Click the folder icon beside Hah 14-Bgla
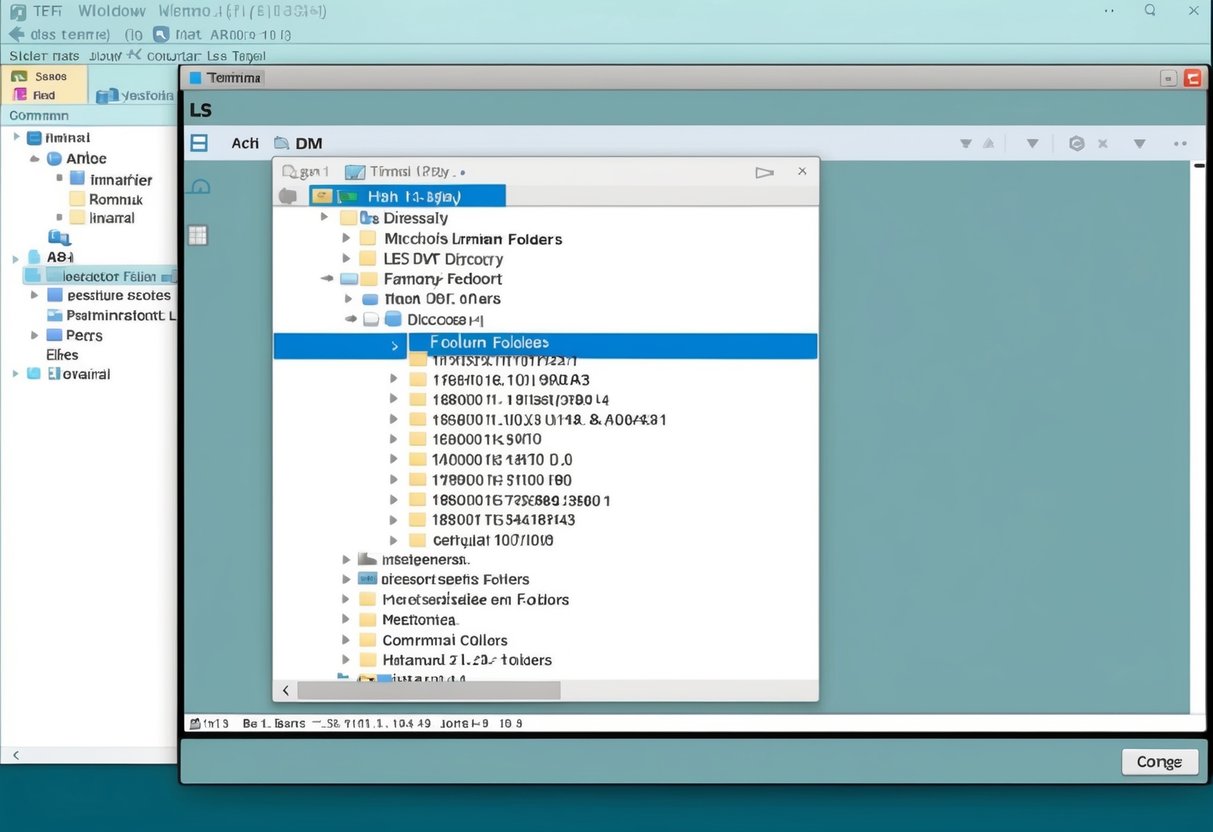 pos(321,195)
